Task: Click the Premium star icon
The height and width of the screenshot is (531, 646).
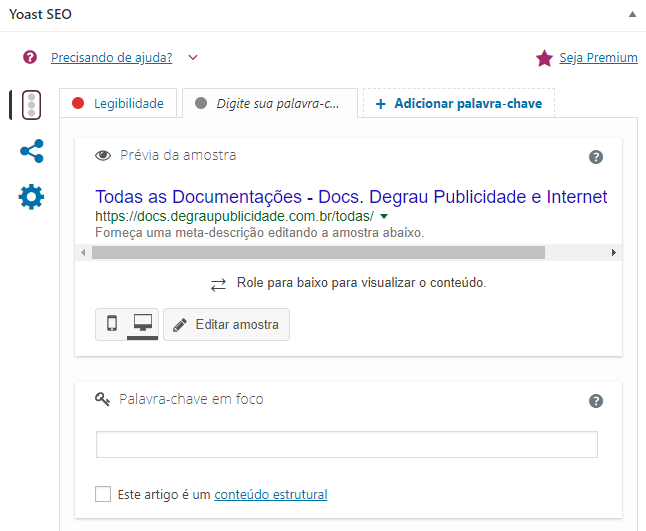Action: (544, 58)
